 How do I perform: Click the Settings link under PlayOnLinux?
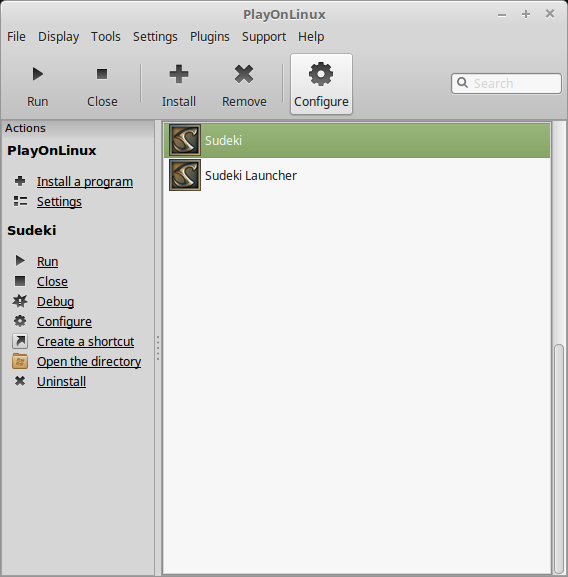[x=59, y=202]
